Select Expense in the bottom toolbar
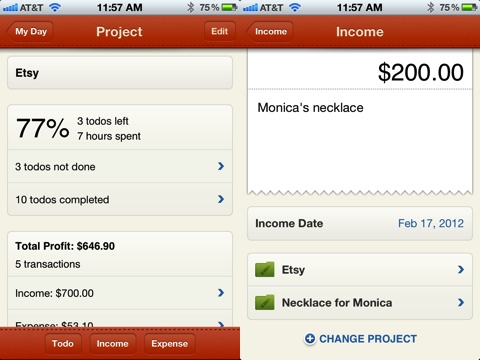The height and width of the screenshot is (360, 480). 170,343
